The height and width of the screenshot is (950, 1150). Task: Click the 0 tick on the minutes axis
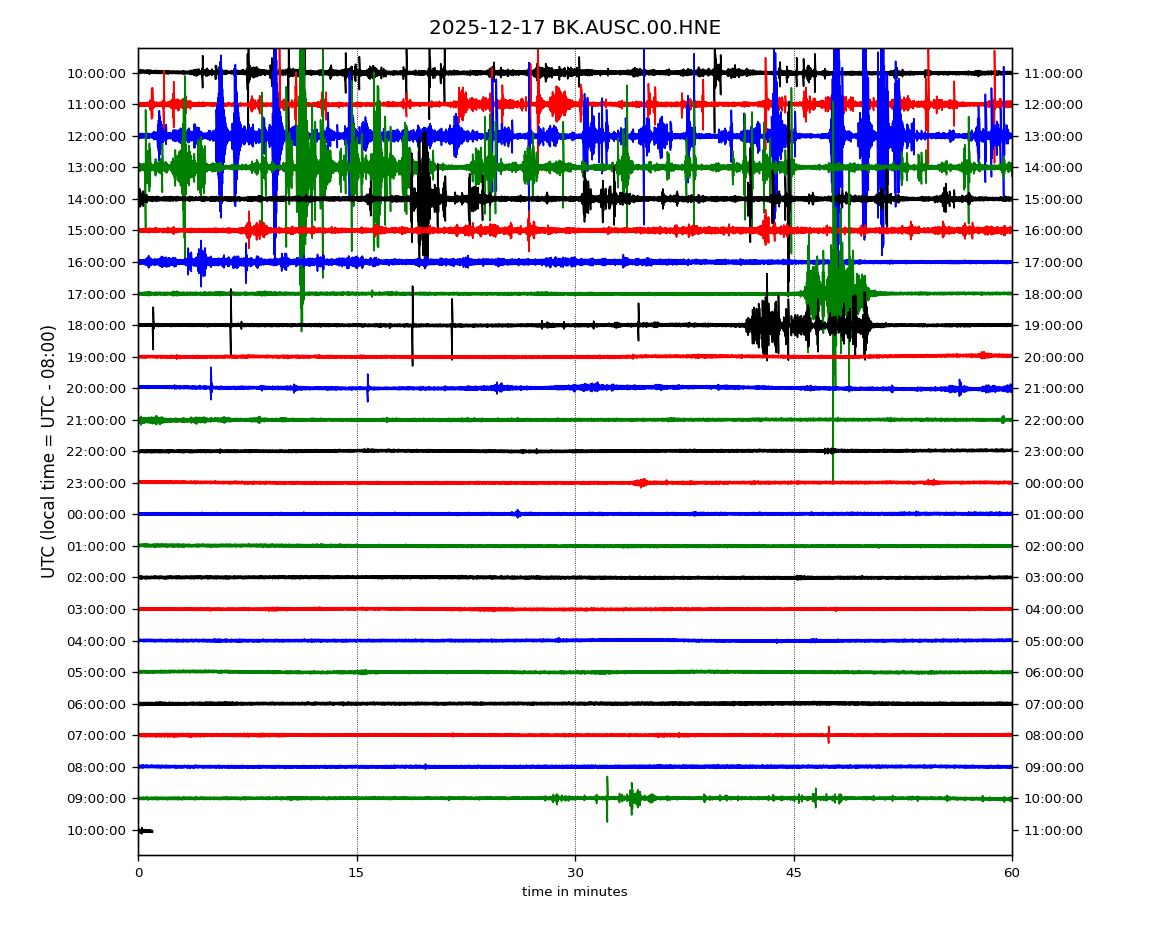coord(138,873)
